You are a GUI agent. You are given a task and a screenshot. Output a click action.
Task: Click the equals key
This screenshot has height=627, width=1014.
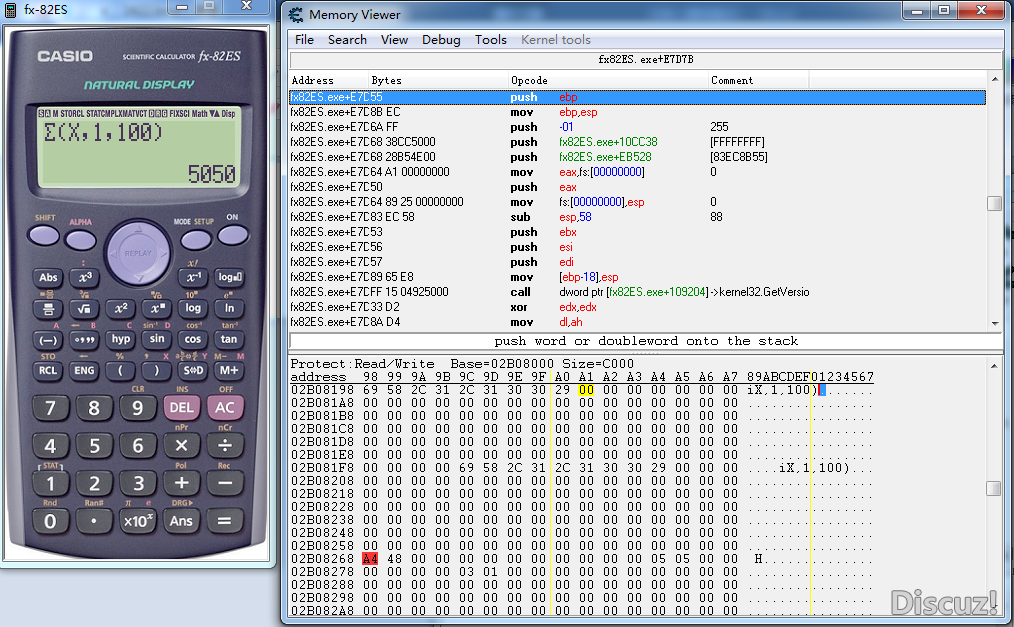point(224,521)
